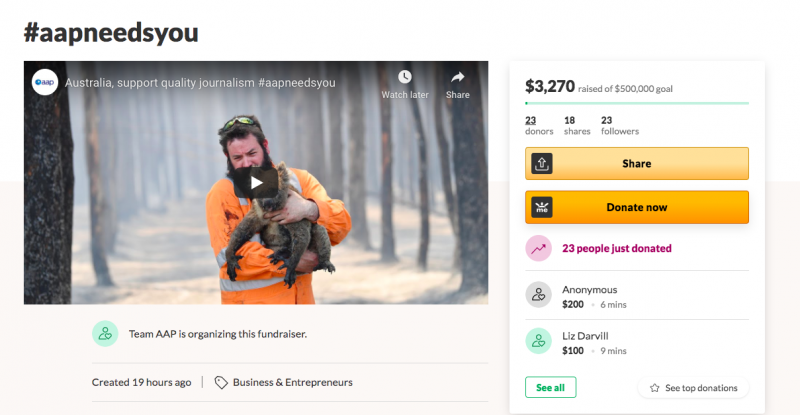Click the GoFundMe icon on Donate button
800x415 pixels.
pyautogui.click(x=540, y=207)
